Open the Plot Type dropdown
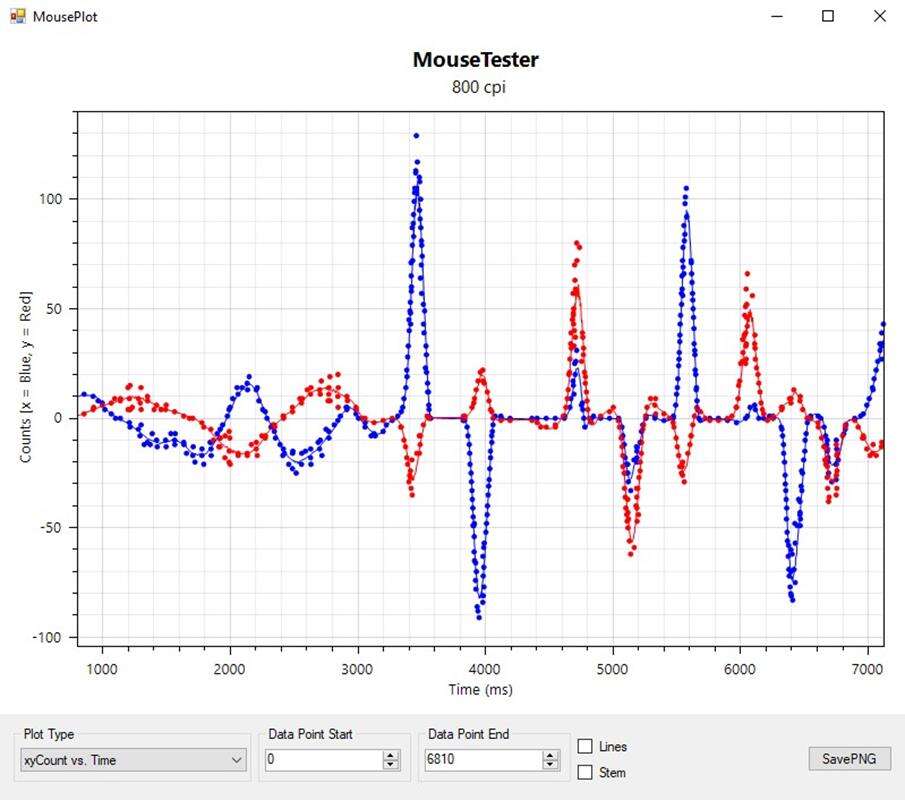The height and width of the screenshot is (800, 905). 133,760
